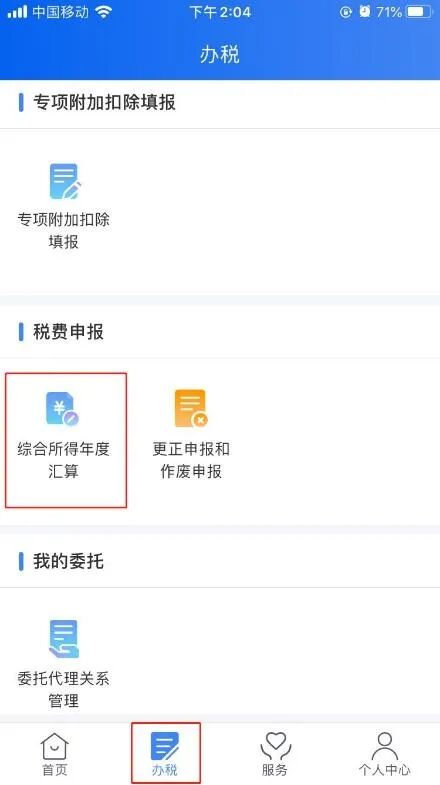440x785 pixels.
Task: Tap the 首页 house icon
Action: tap(54, 746)
